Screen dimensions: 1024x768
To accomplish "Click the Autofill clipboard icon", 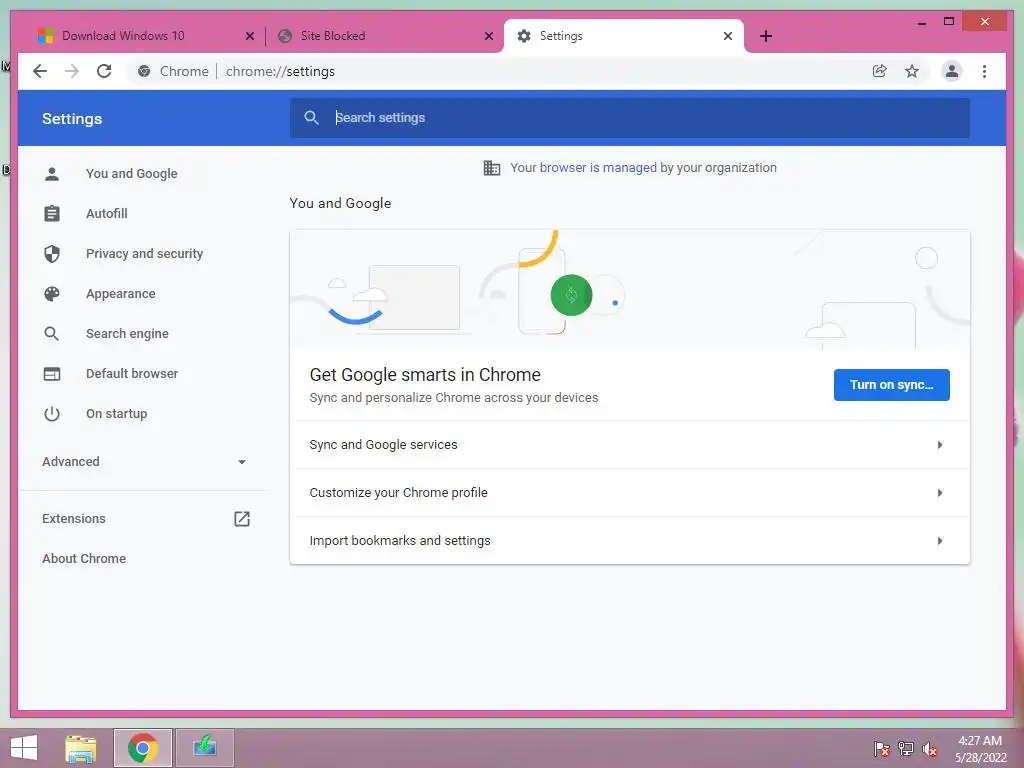I will [x=52, y=214].
